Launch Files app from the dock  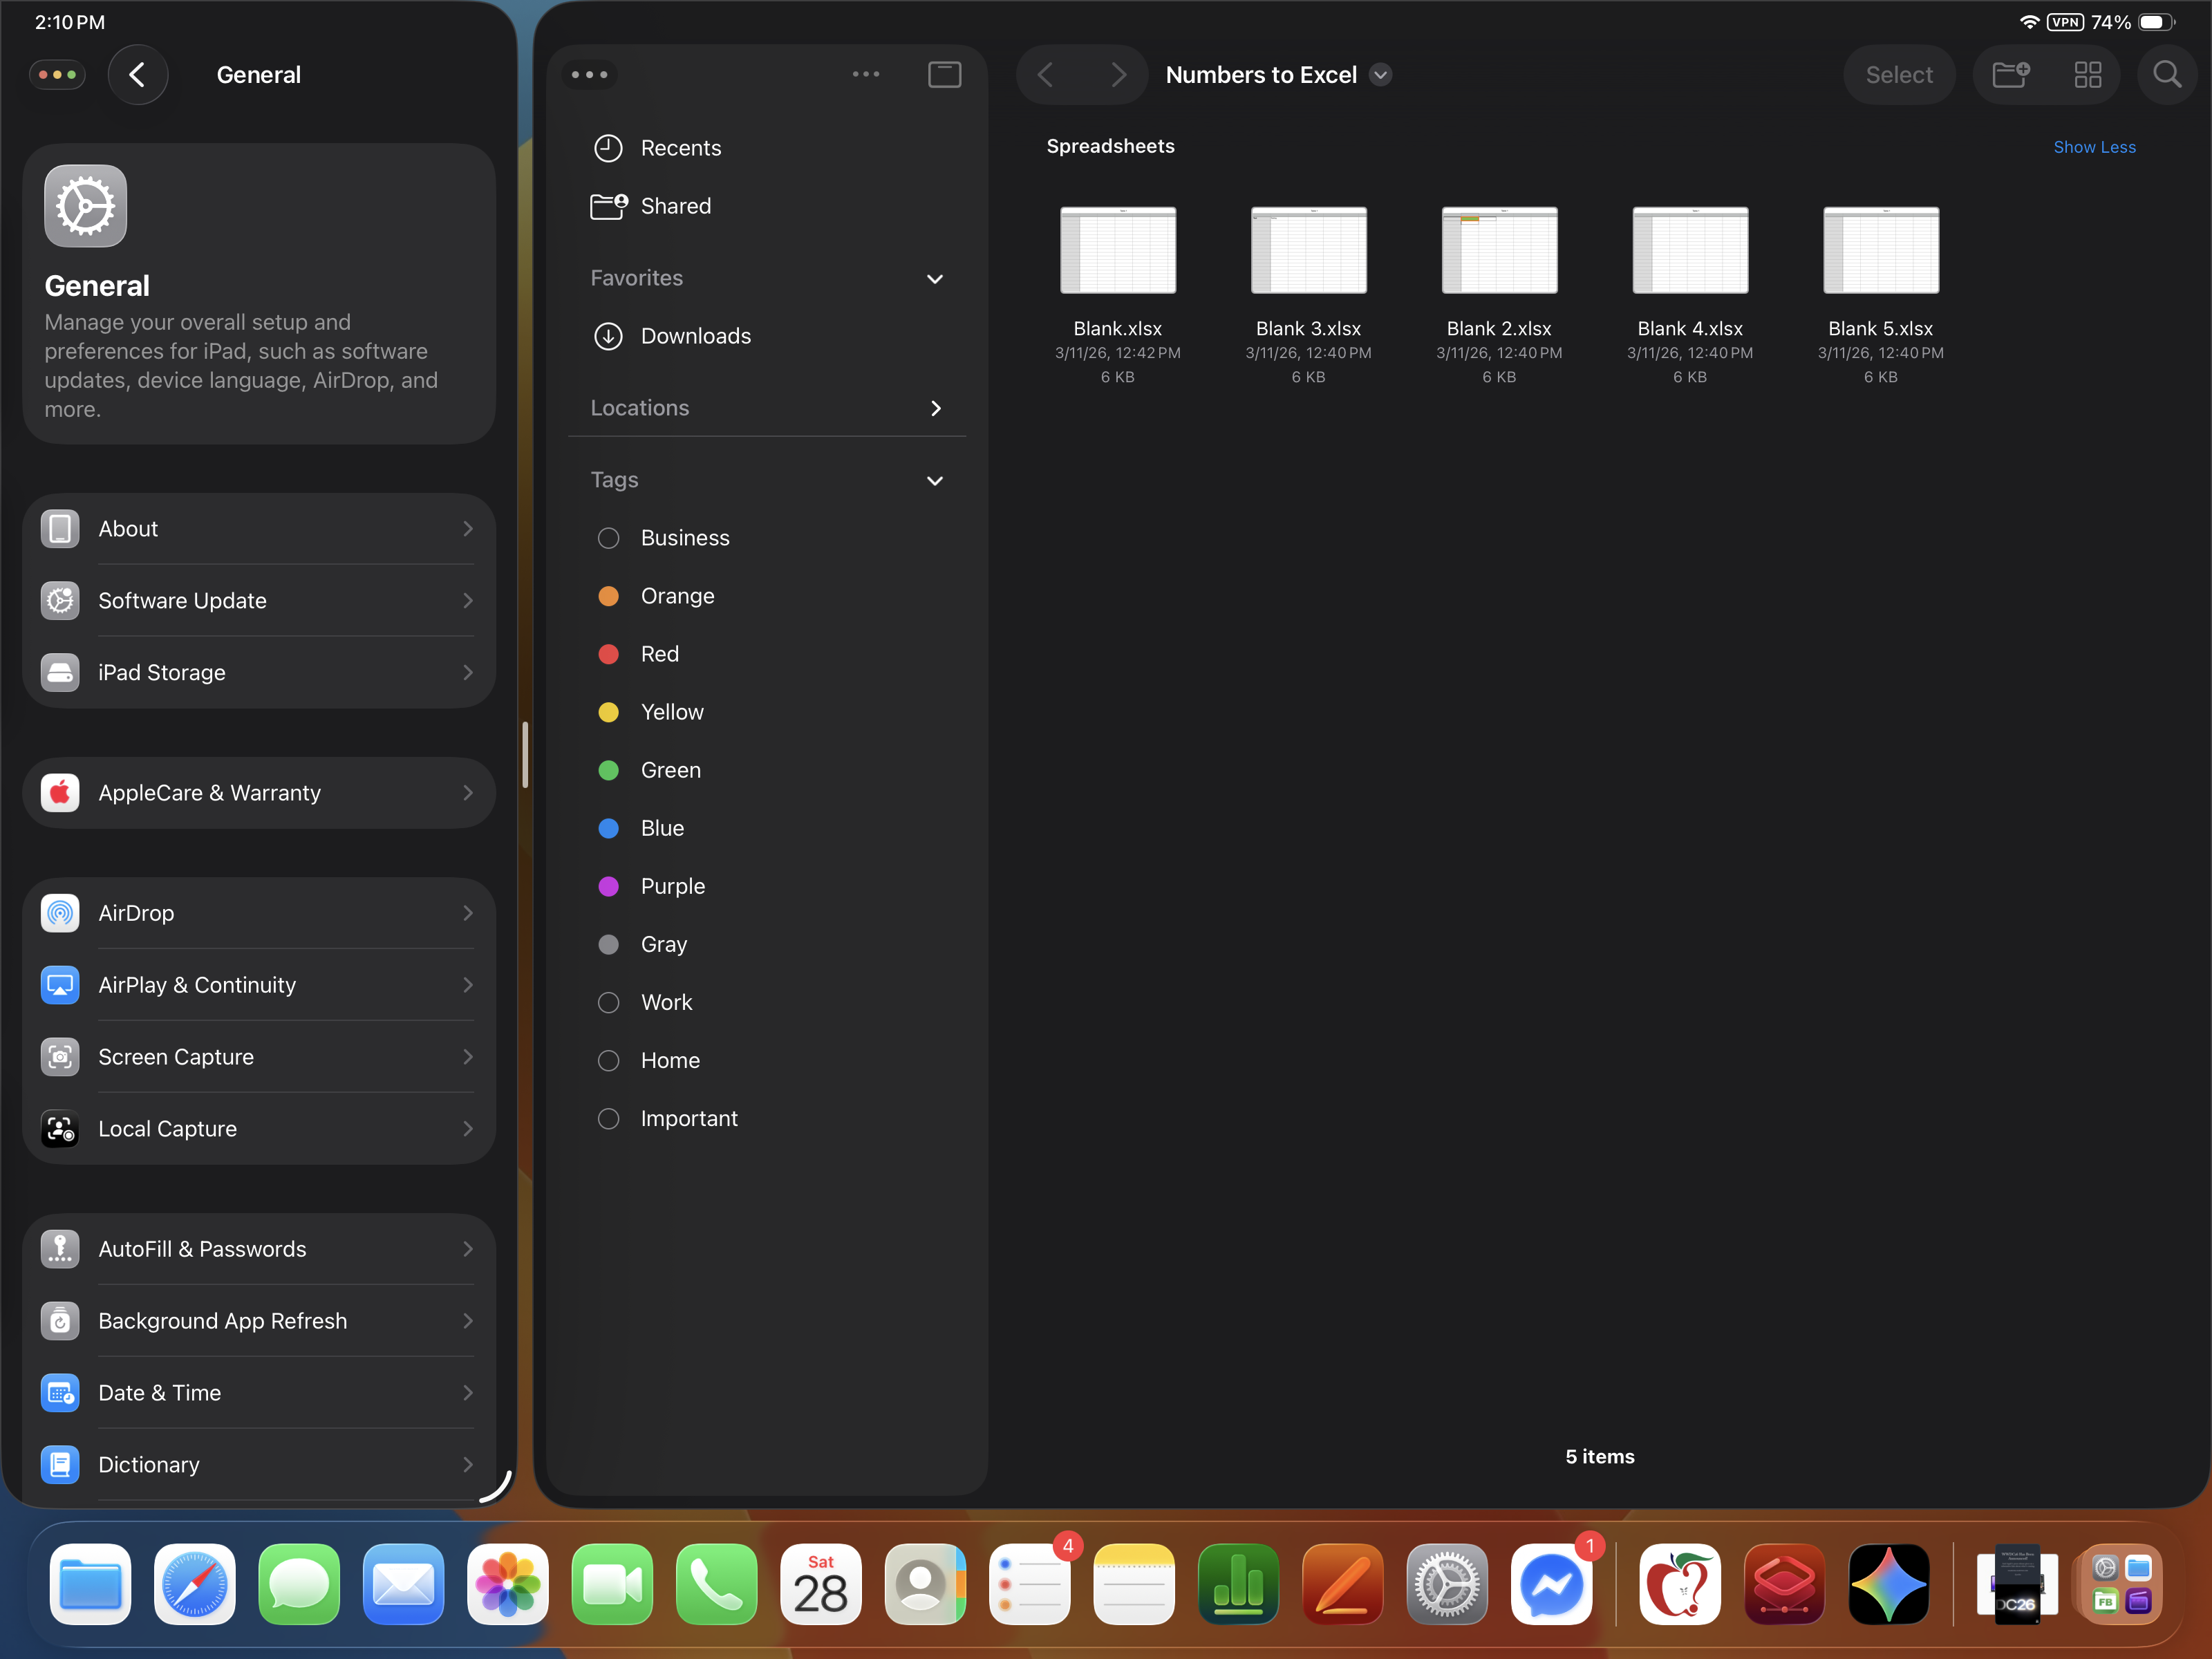pyautogui.click(x=90, y=1585)
